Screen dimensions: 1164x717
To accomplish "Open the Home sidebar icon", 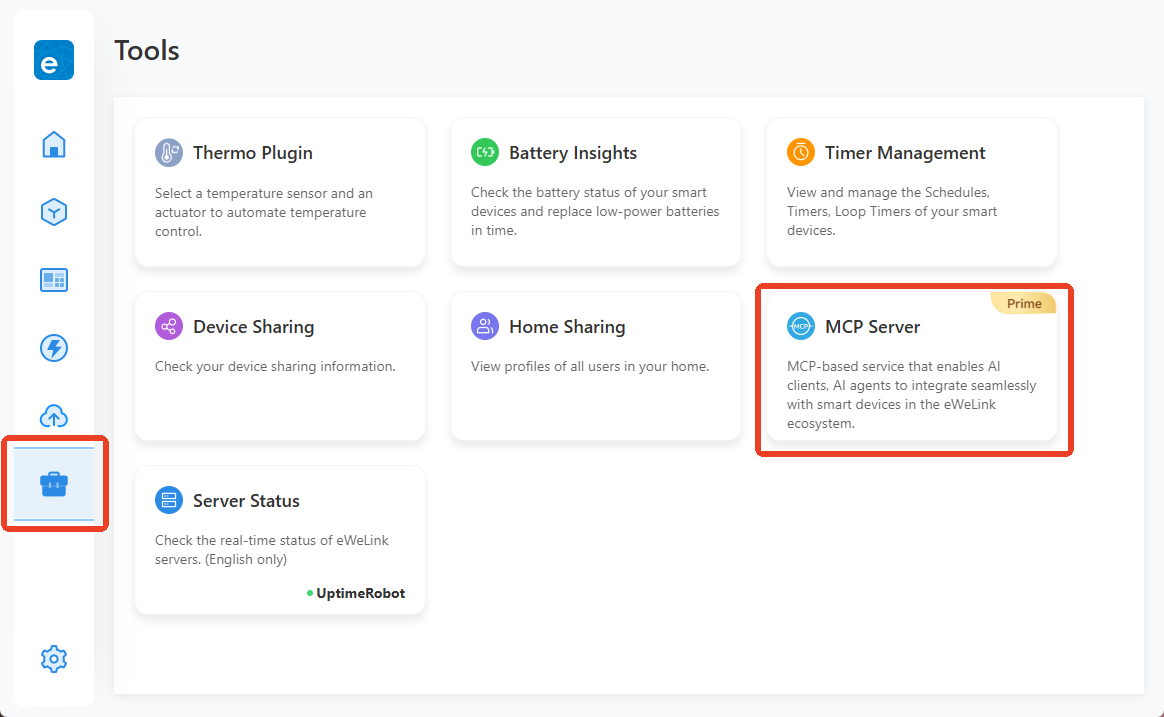I will (54, 144).
